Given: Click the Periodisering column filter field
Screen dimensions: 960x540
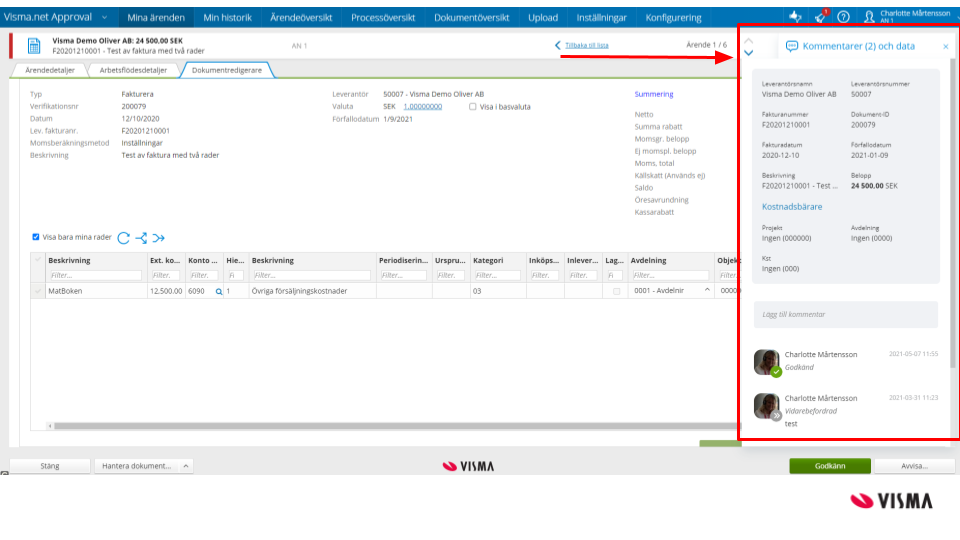Looking at the screenshot, I should (403, 276).
